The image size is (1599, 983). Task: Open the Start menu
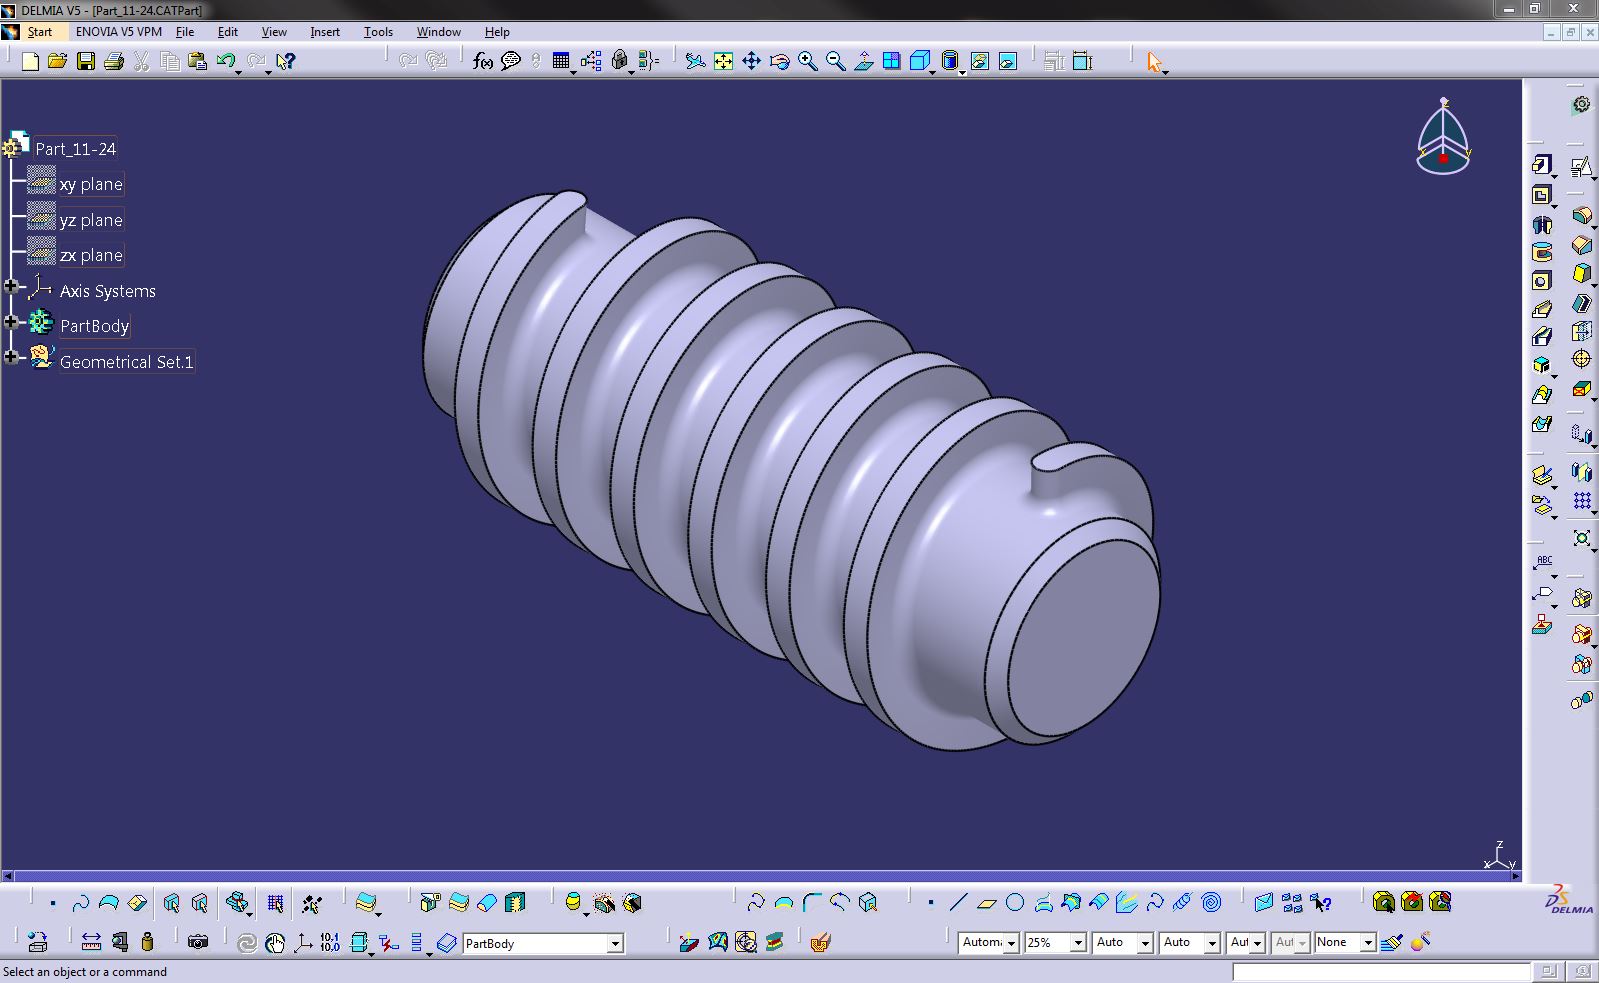click(39, 32)
